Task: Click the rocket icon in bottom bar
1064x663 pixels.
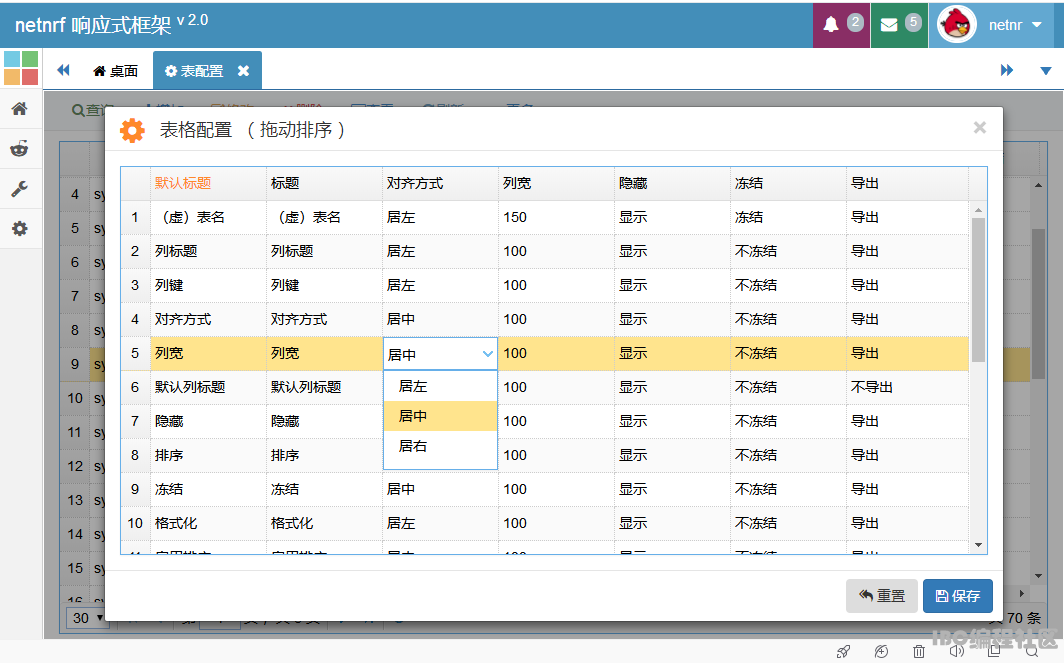Action: pos(843,651)
